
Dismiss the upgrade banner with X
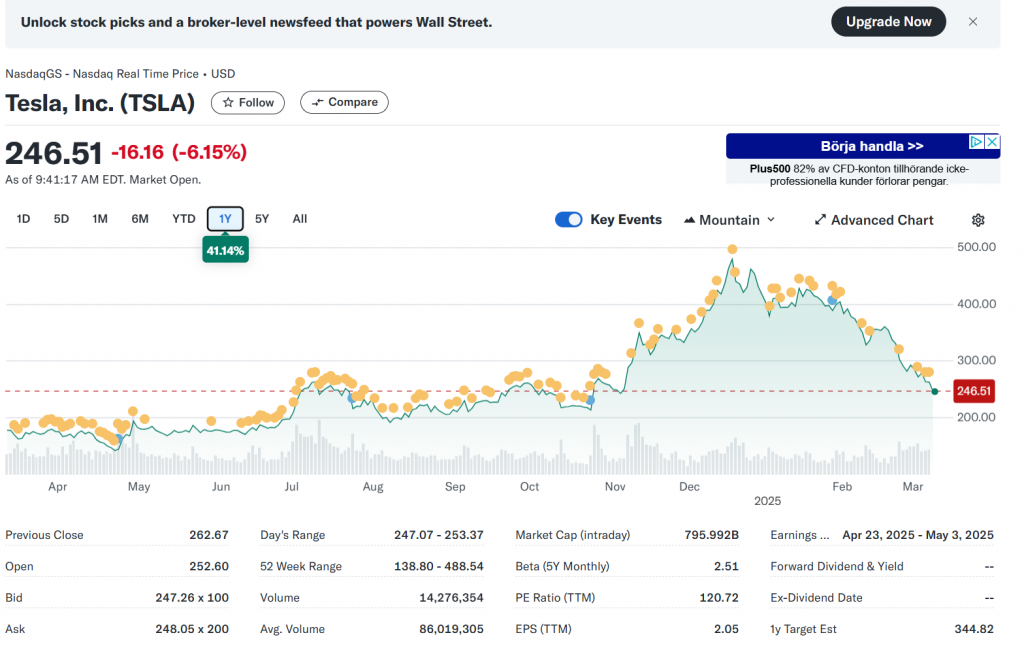(x=973, y=22)
